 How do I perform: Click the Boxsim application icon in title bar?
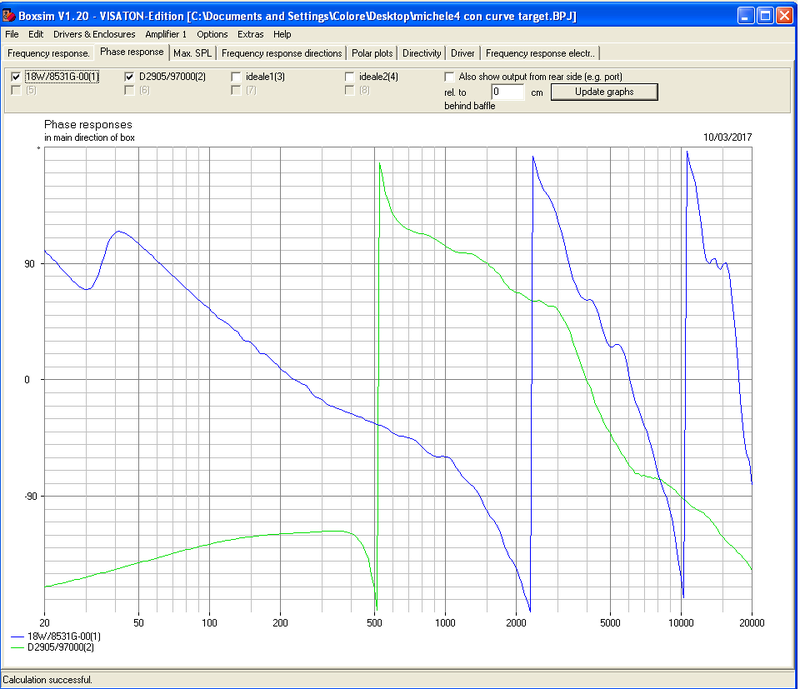(9, 16)
